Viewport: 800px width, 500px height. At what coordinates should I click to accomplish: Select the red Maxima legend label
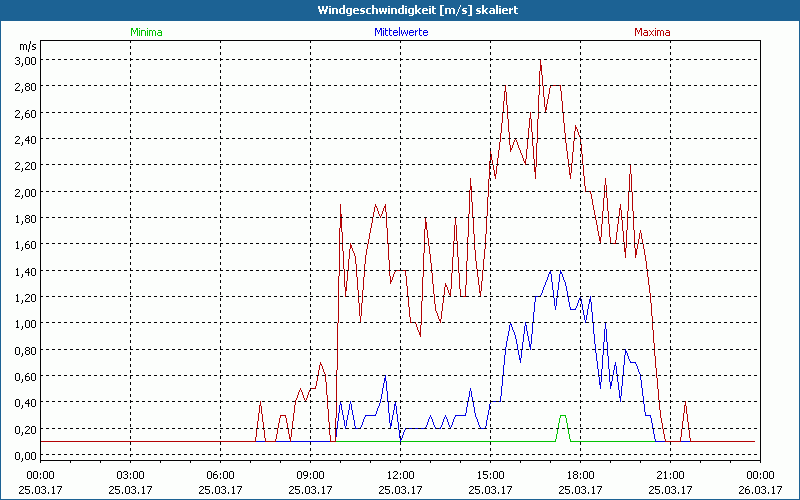652,32
